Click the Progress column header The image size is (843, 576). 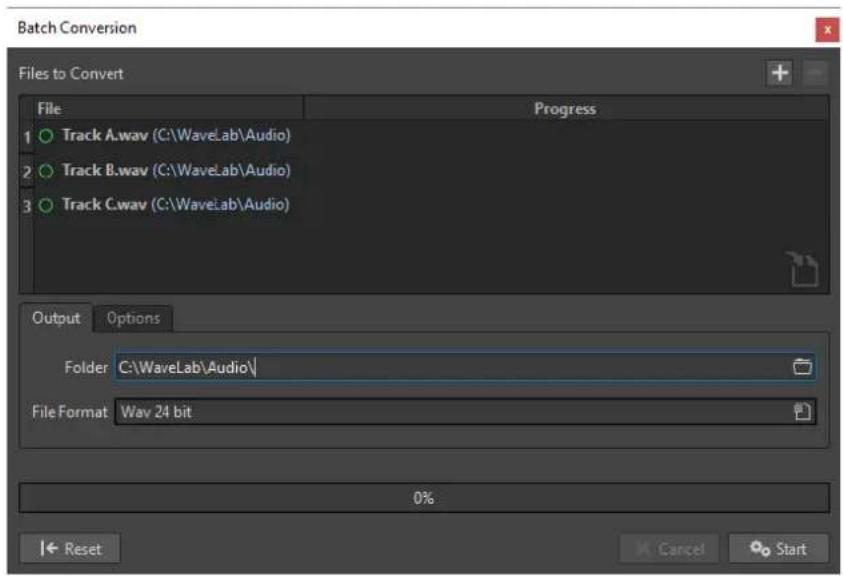click(x=566, y=109)
